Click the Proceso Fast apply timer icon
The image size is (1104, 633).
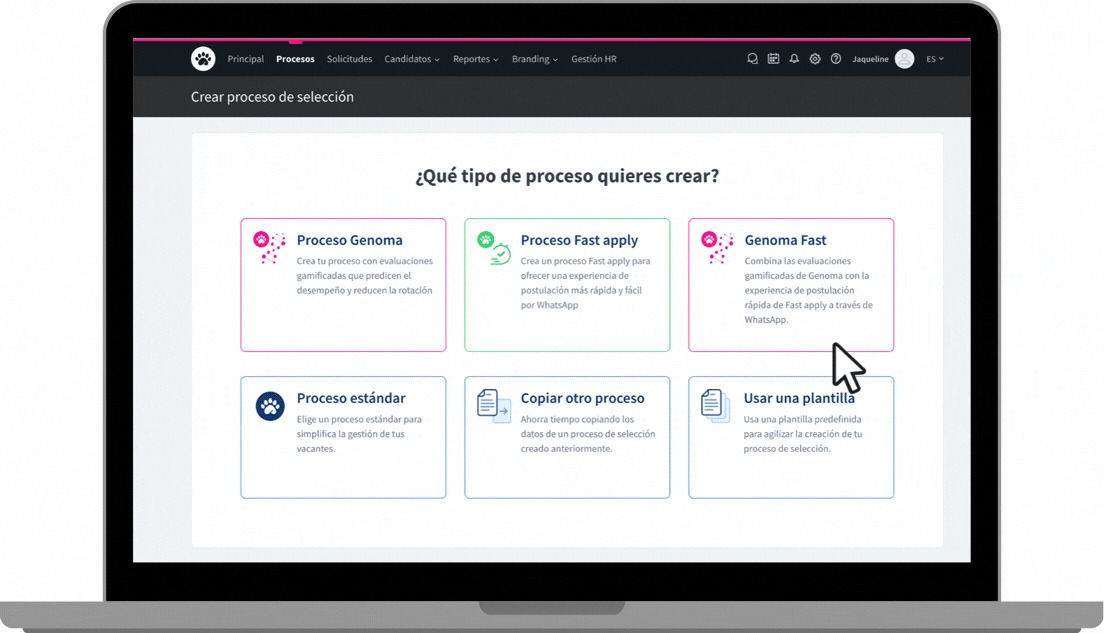pos(494,247)
